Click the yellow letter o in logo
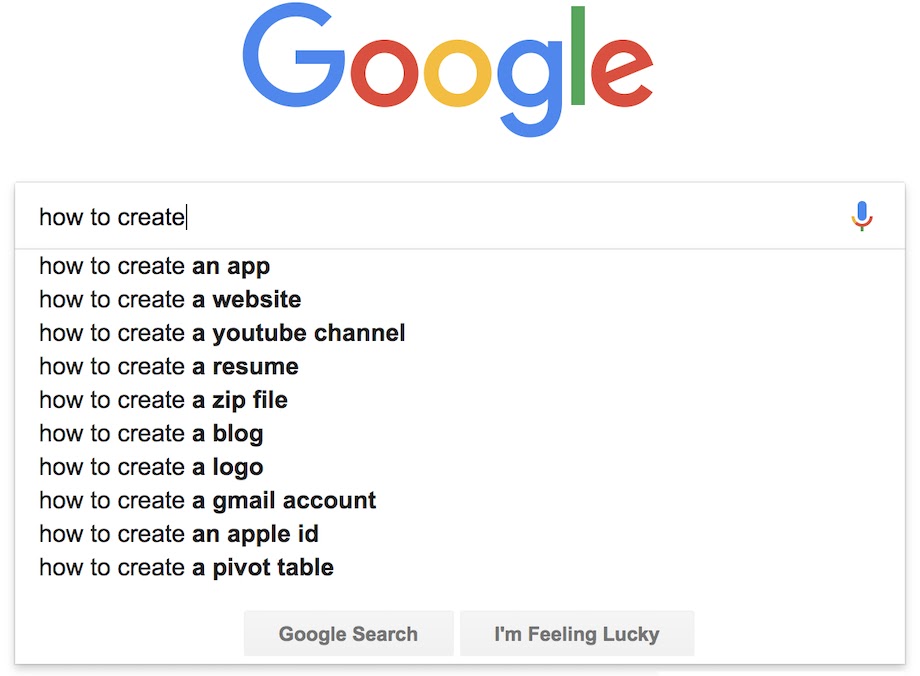Image resolution: width=920 pixels, height=676 pixels. (458, 74)
